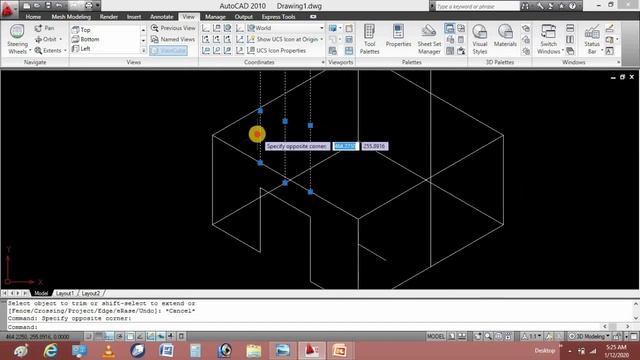Expand the Coordinates panel arrow
Image resolution: width=640 pixels, height=360 pixels.
[323, 62]
